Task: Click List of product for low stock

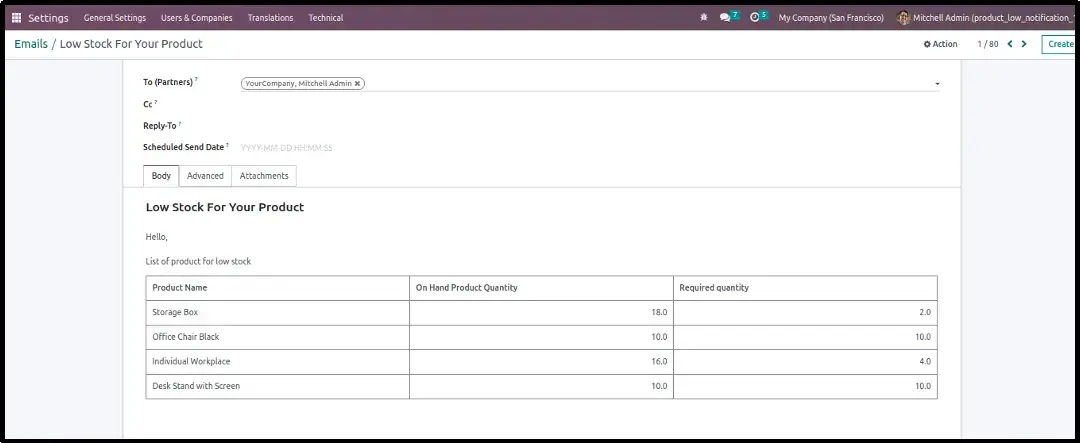Action: click(198, 262)
